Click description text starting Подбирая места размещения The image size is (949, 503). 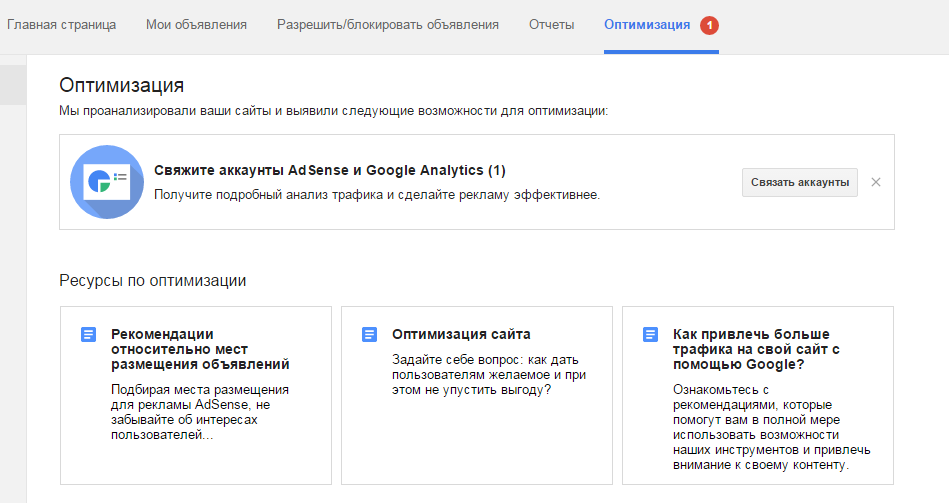[200, 413]
